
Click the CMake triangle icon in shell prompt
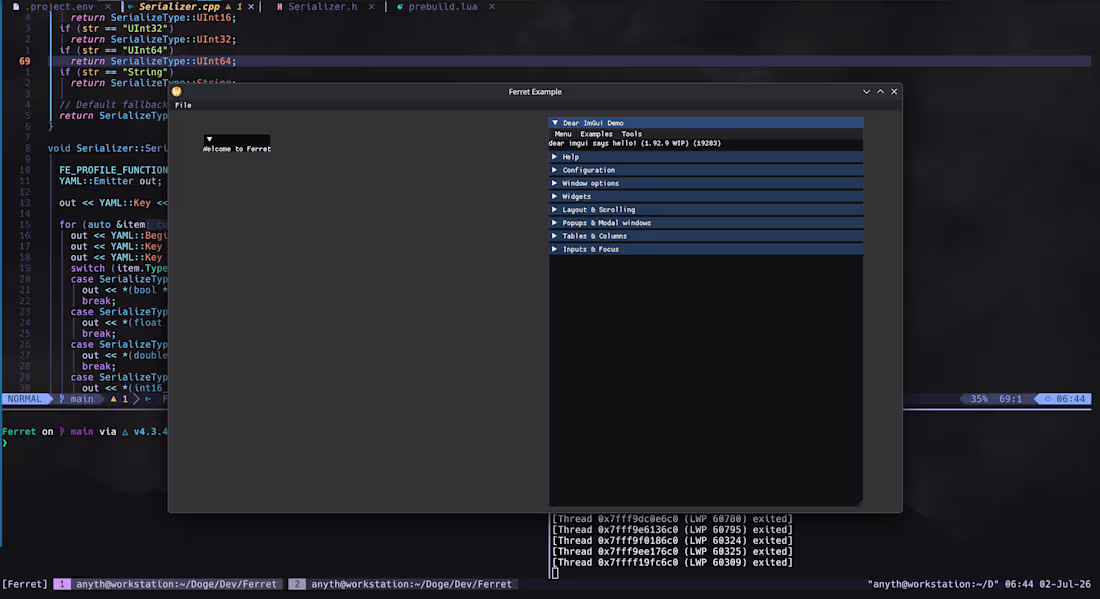tap(125, 432)
